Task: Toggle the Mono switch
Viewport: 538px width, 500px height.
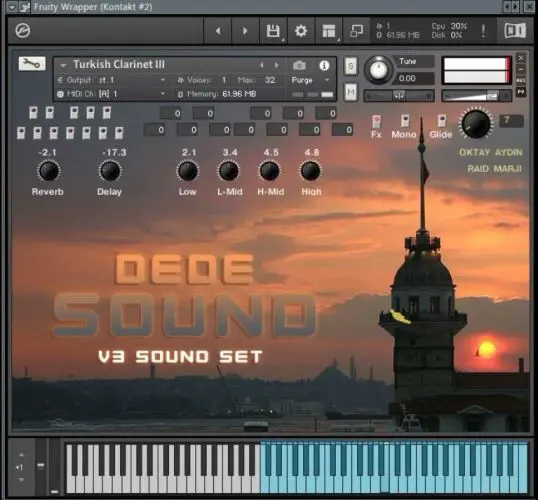Action: 405,121
